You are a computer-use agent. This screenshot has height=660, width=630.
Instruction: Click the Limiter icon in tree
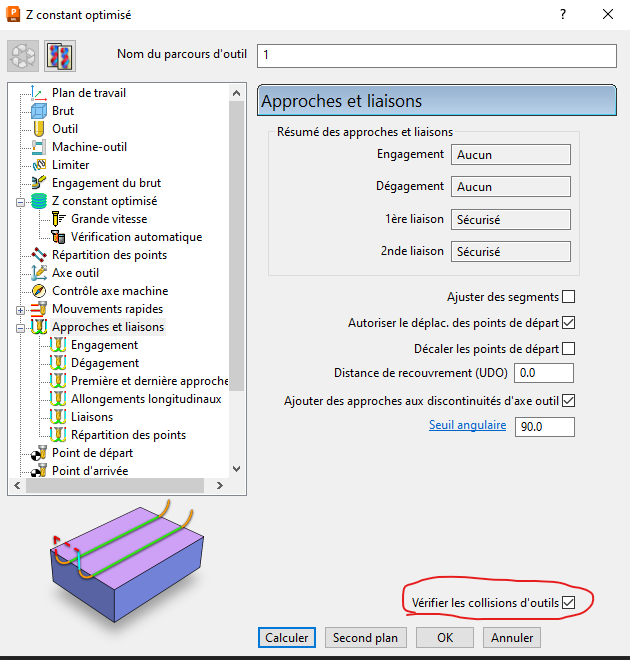click(39, 165)
